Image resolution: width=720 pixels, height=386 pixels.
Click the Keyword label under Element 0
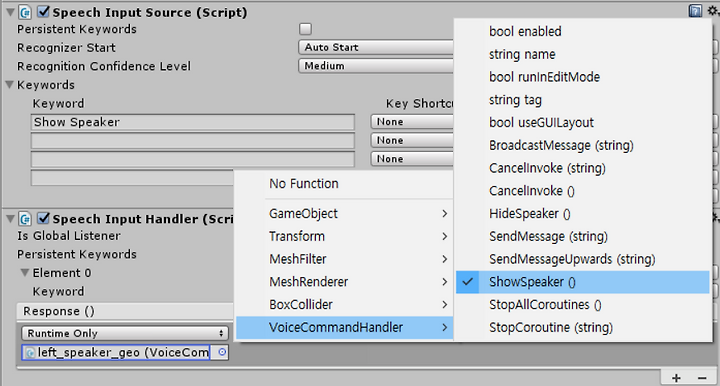click(58, 291)
